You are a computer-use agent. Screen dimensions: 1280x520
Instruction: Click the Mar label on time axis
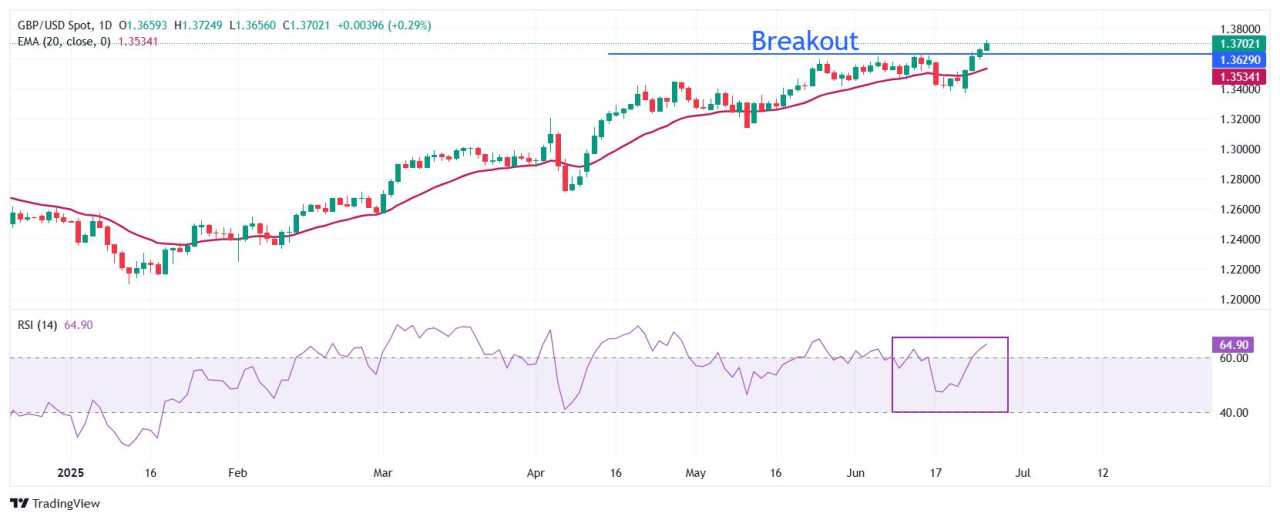pyautogui.click(x=383, y=471)
